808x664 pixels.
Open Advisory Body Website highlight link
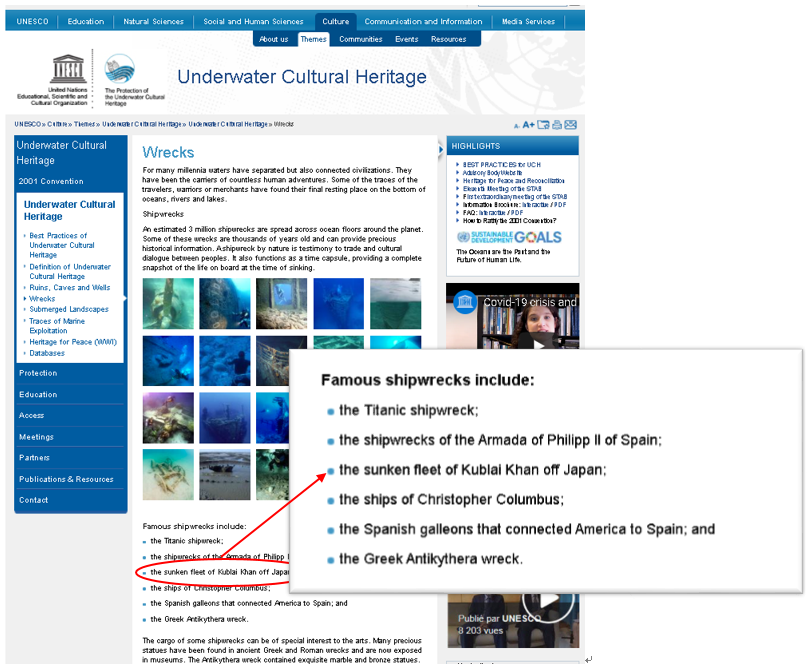pyautogui.click(x=492, y=173)
